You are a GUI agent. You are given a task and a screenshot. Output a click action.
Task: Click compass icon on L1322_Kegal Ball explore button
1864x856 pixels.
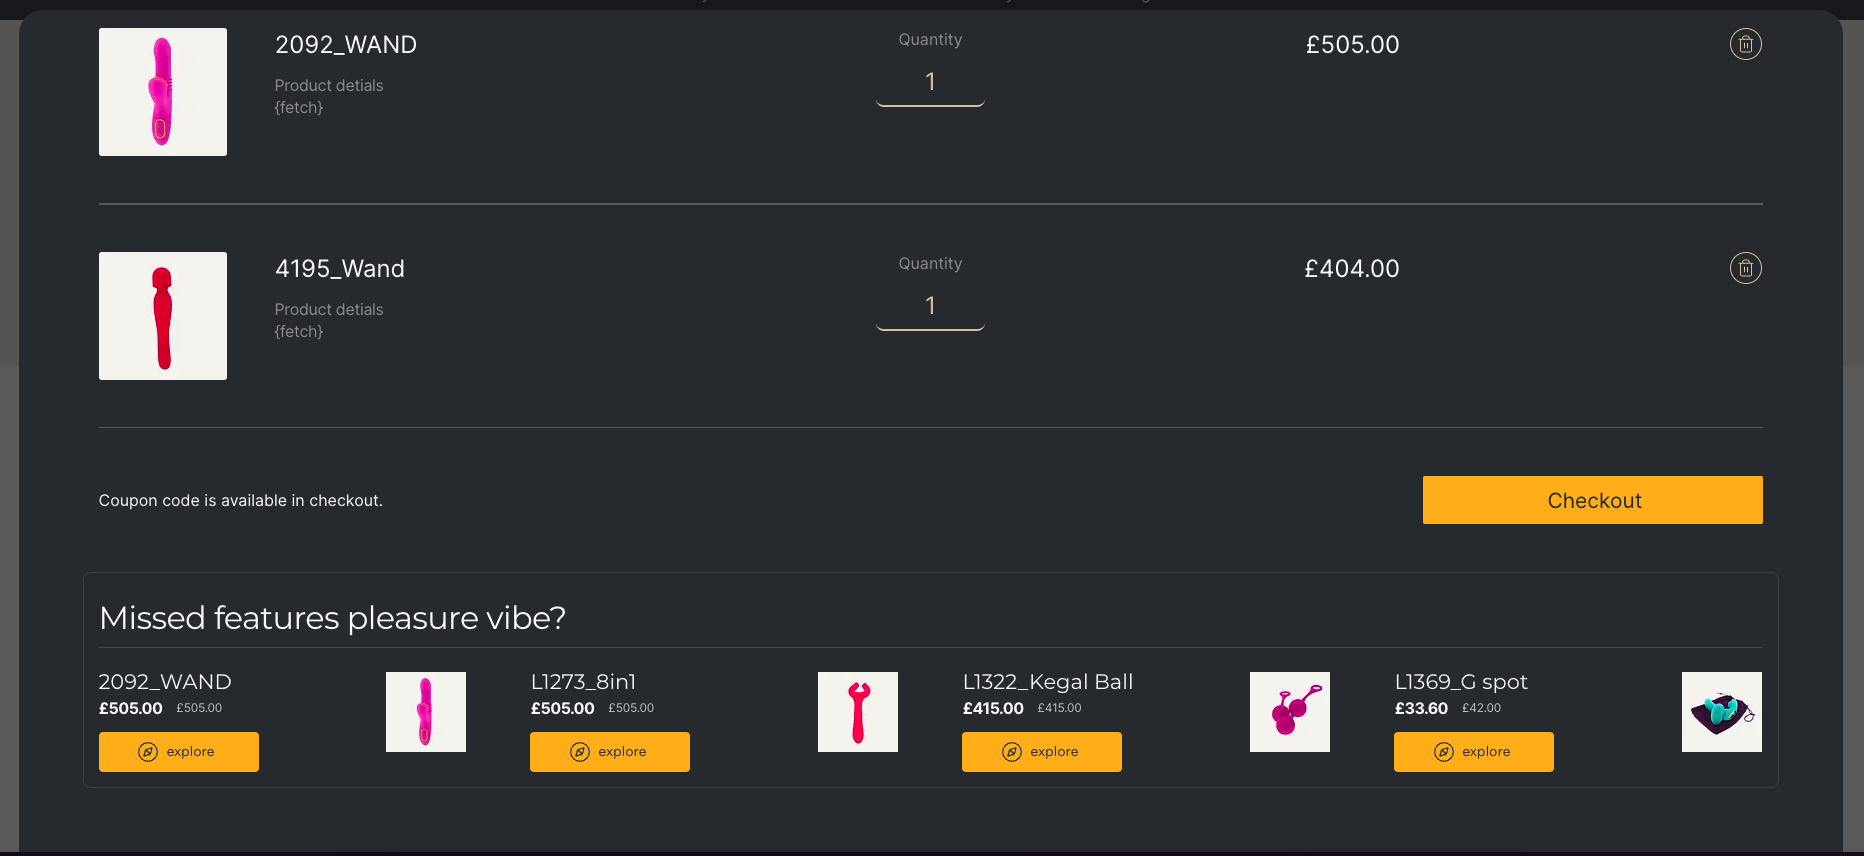coord(1012,752)
